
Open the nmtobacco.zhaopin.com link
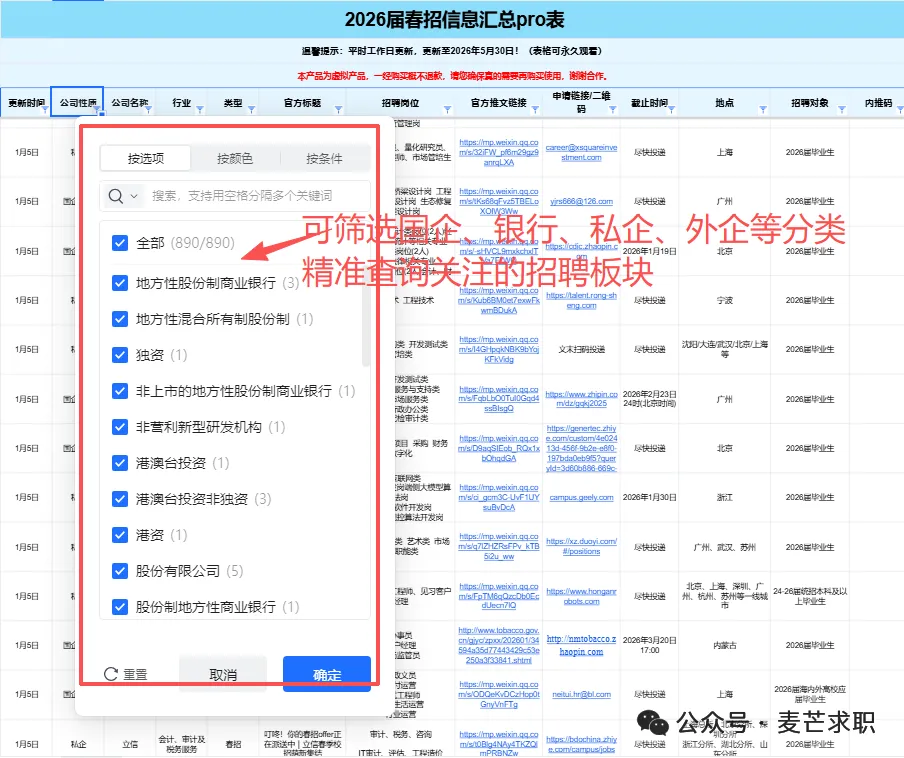pos(581,645)
